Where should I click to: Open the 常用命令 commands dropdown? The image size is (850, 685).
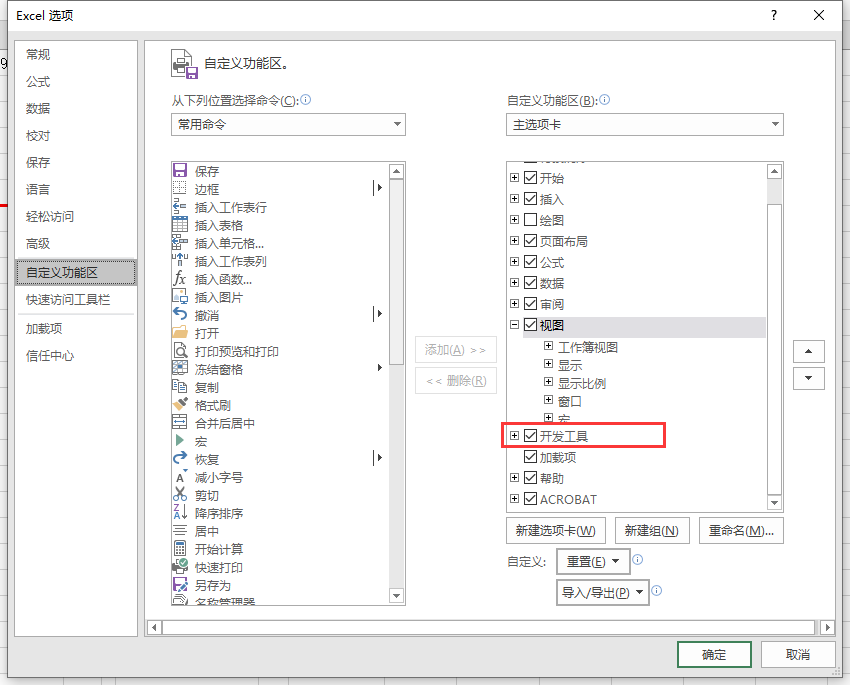pos(288,125)
